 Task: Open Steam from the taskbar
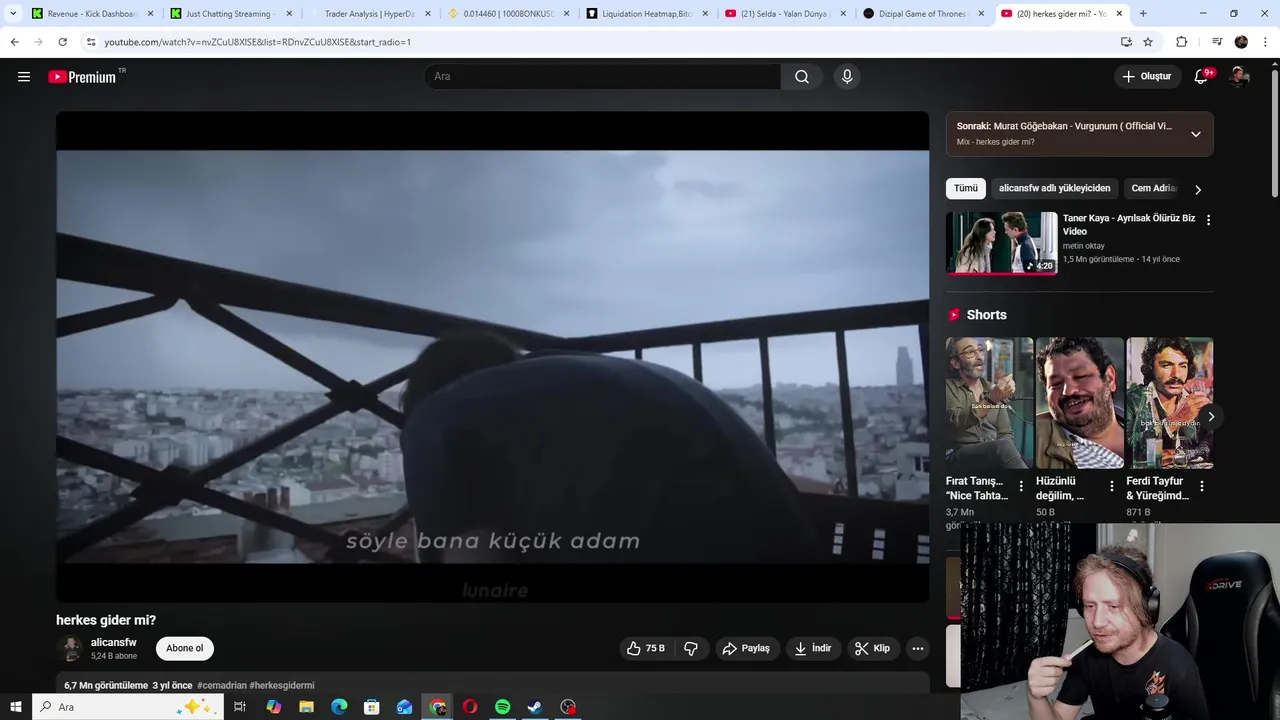click(x=535, y=707)
